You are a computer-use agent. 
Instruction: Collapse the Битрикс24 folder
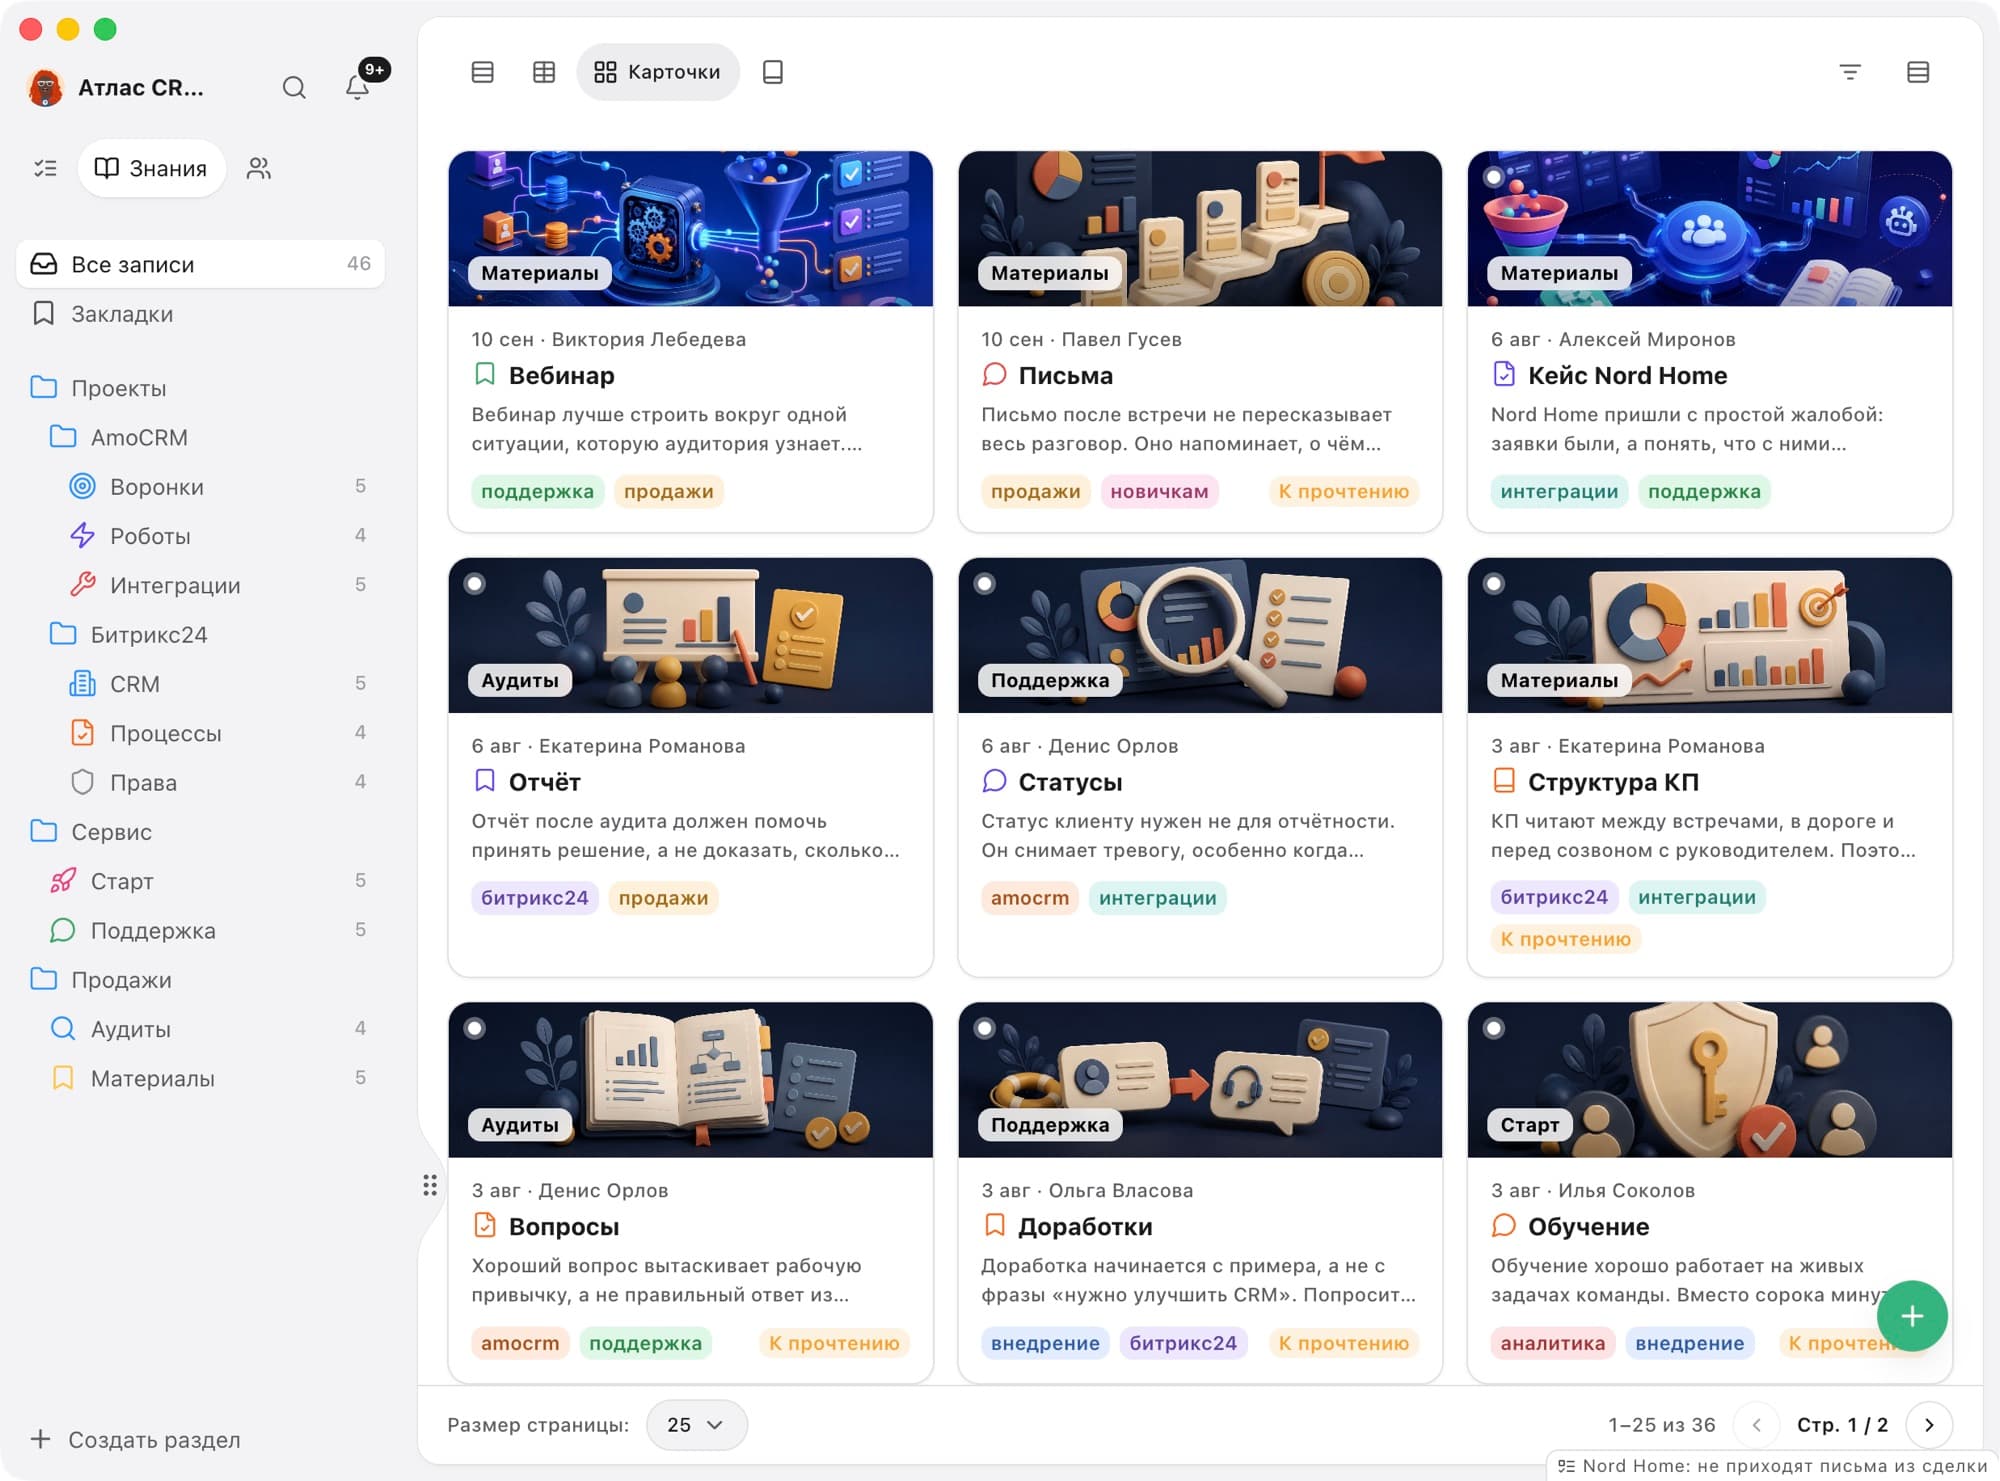[x=63, y=634]
